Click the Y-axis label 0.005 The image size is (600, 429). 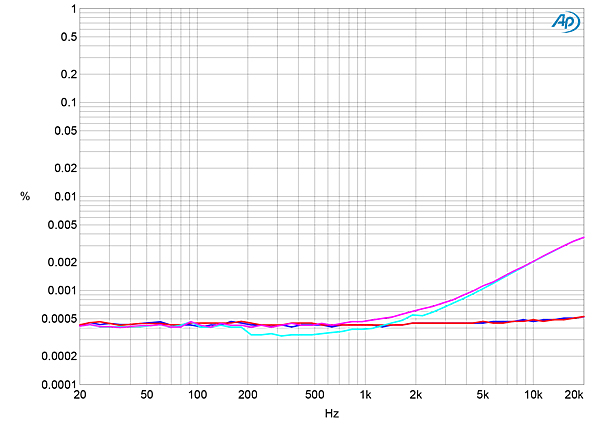[x=62, y=225]
